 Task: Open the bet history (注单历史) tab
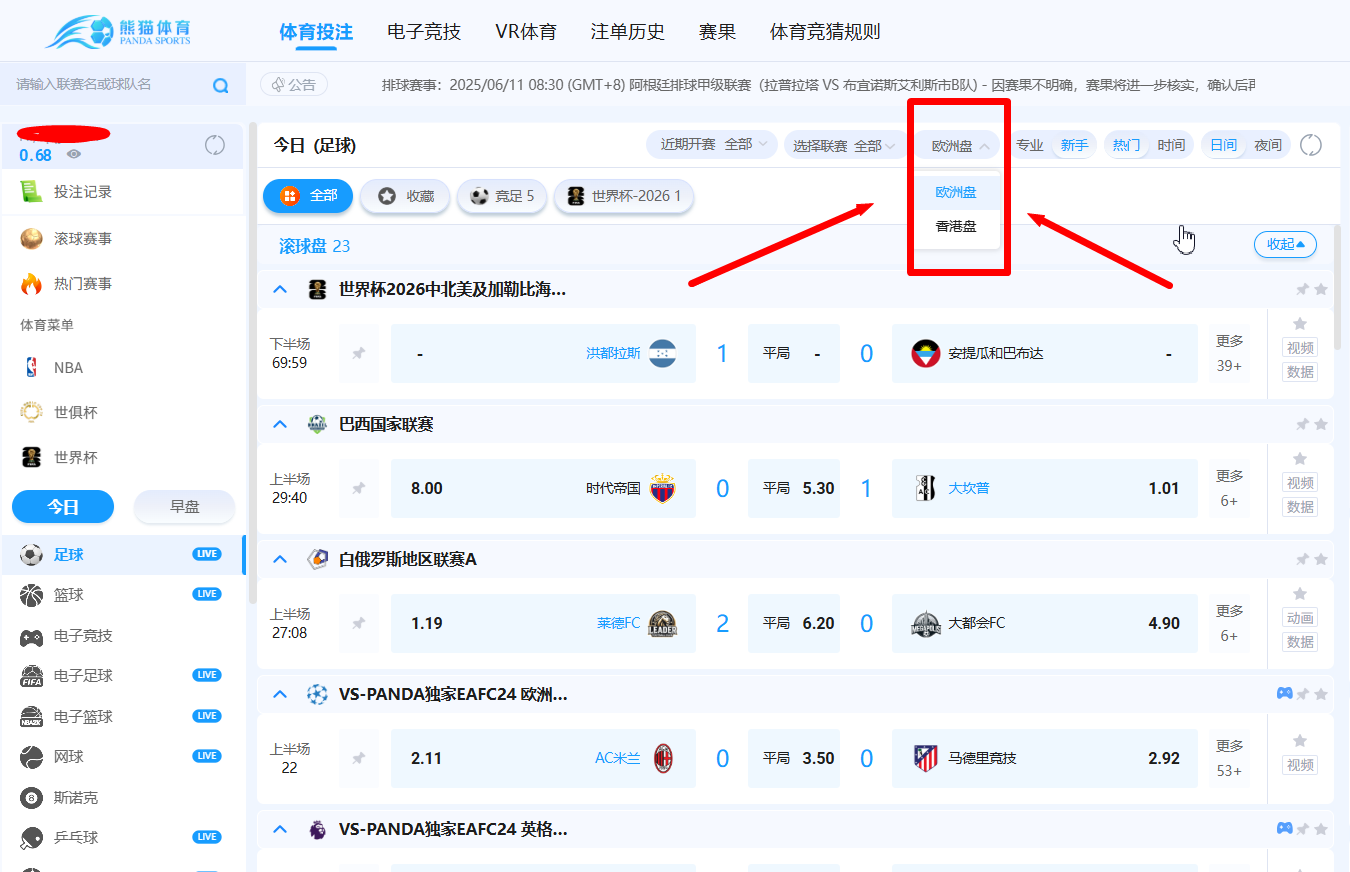[627, 32]
